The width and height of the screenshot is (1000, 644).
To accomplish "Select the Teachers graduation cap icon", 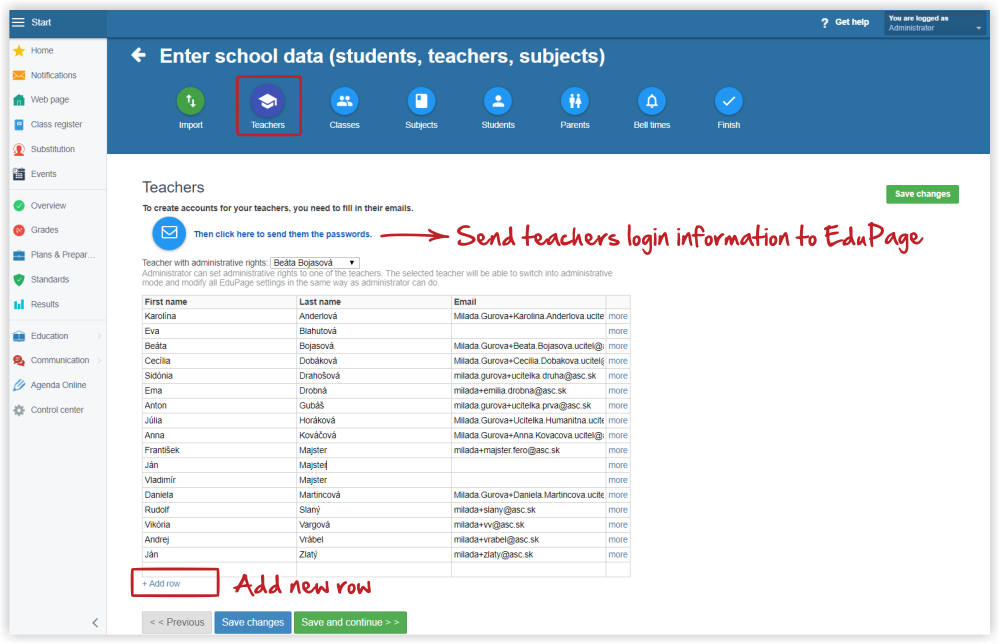I will tap(268, 101).
